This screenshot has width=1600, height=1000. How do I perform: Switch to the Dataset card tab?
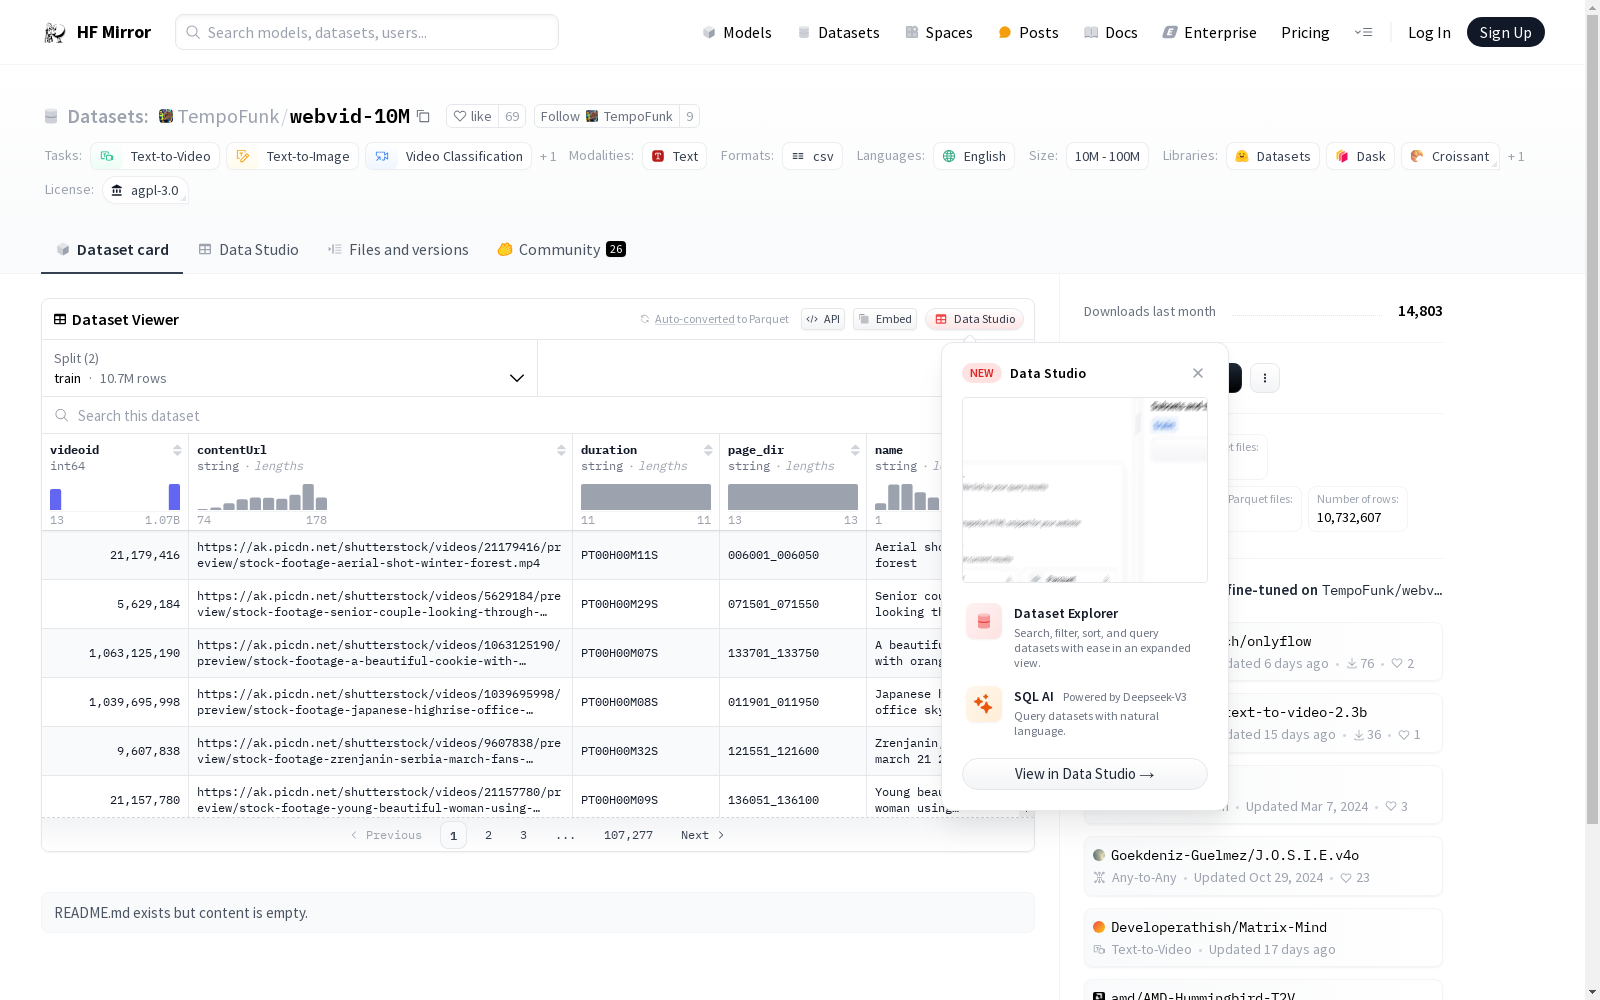click(x=112, y=250)
